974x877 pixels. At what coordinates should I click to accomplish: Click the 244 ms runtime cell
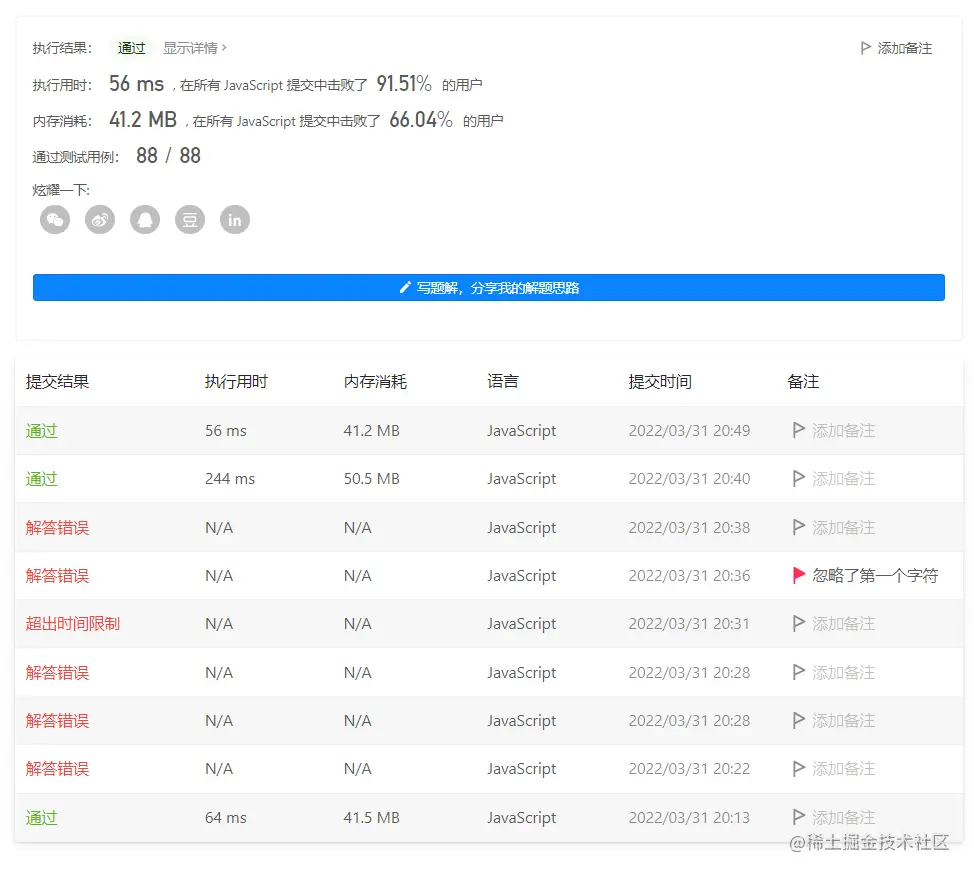[230, 479]
